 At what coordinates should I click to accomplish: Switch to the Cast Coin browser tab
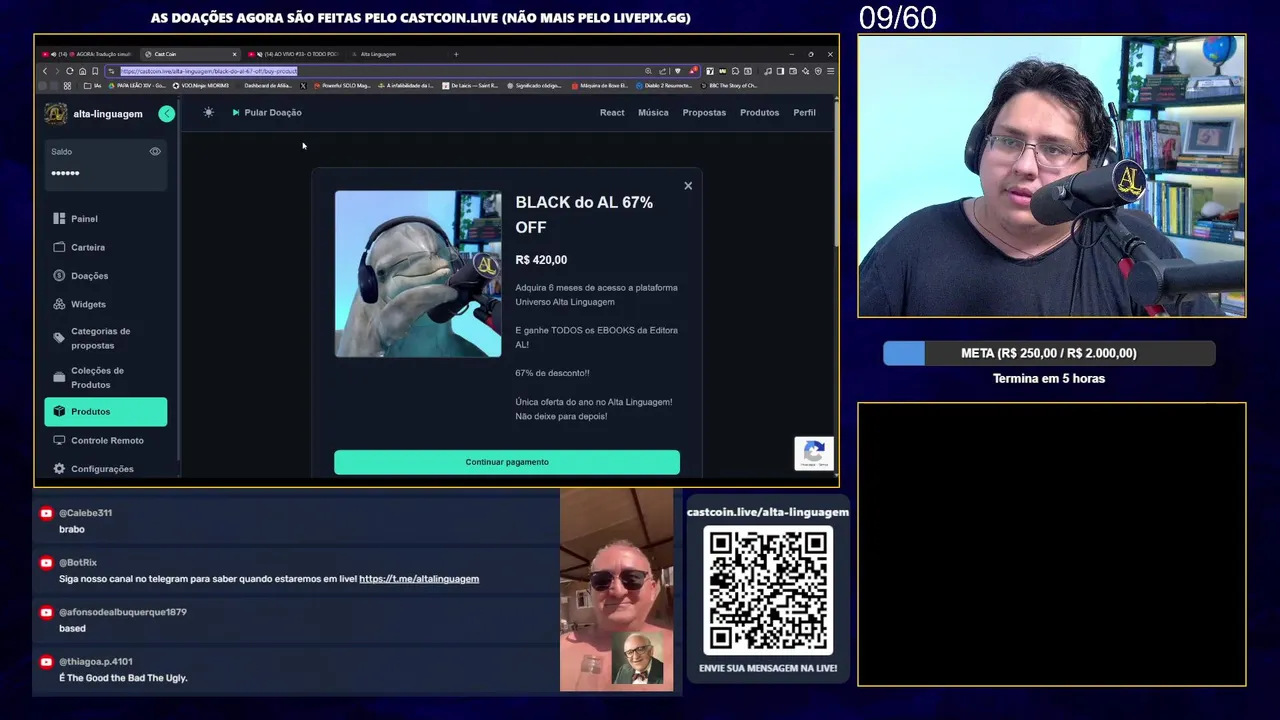pyautogui.click(x=188, y=54)
